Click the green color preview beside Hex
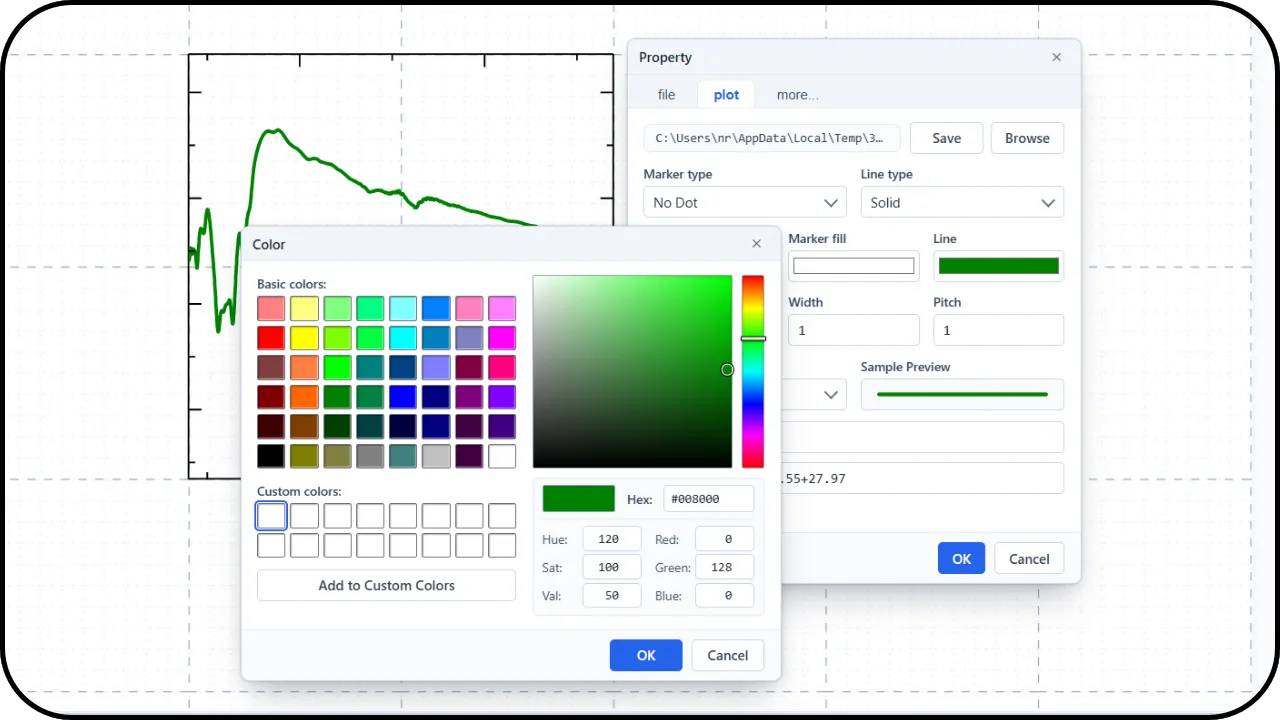1280x720 pixels. click(579, 499)
